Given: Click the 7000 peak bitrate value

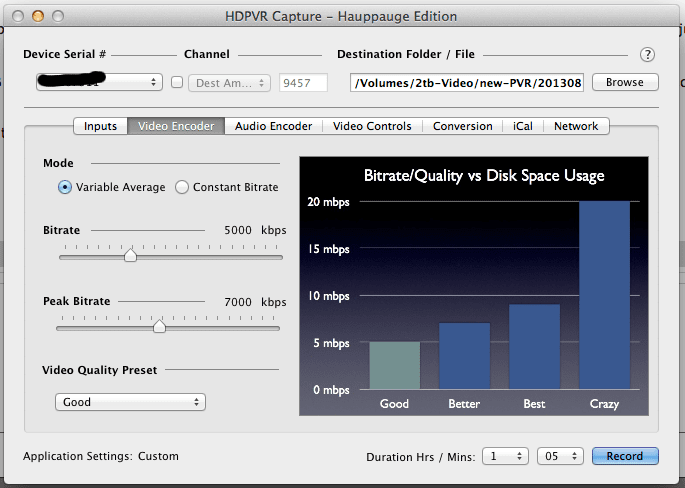Looking at the screenshot, I should tap(238, 302).
